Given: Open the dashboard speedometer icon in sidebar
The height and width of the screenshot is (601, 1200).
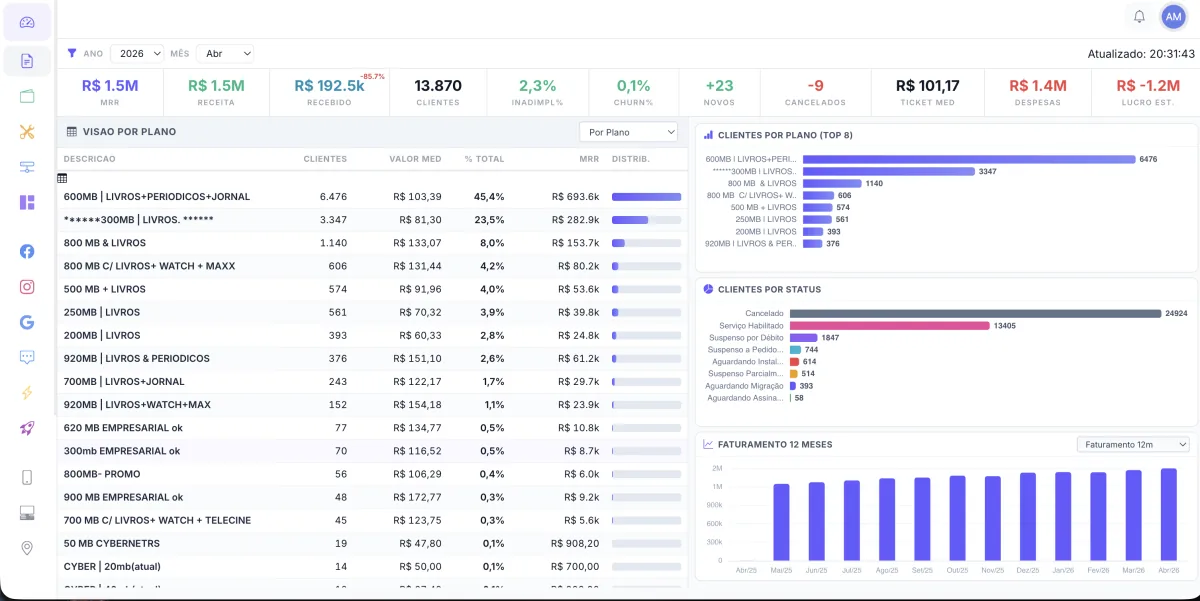Looking at the screenshot, I should tap(27, 22).
